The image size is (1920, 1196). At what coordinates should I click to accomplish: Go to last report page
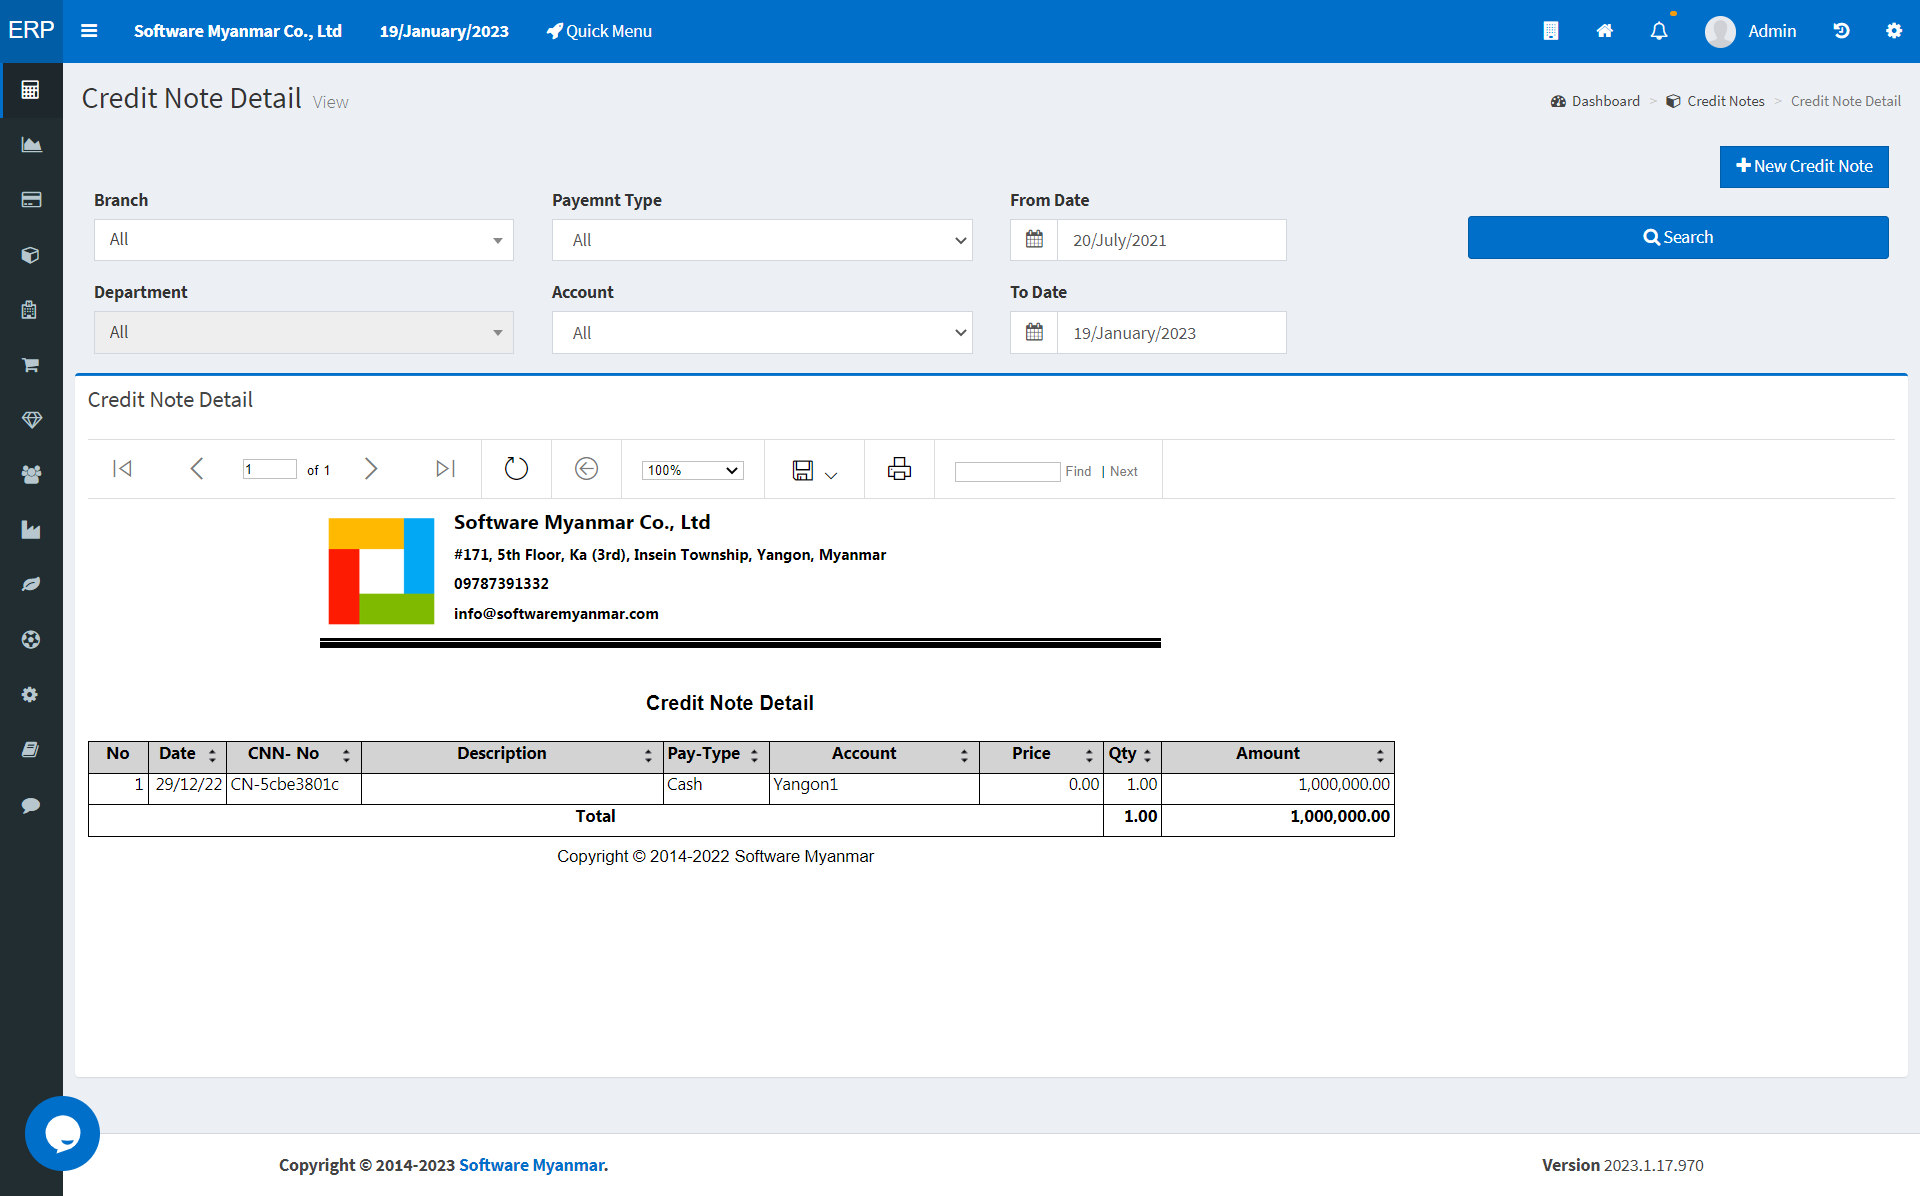[x=446, y=469]
